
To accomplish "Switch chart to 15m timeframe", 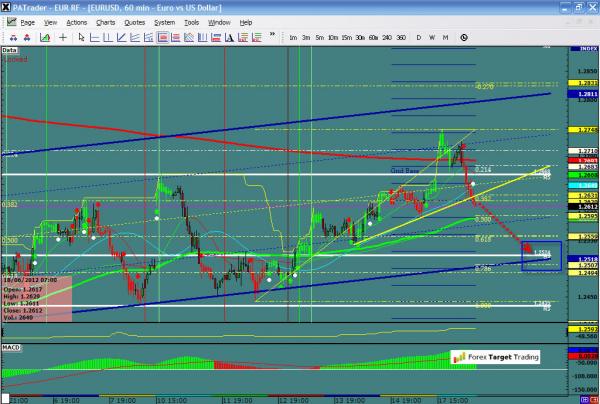I will (345, 37).
